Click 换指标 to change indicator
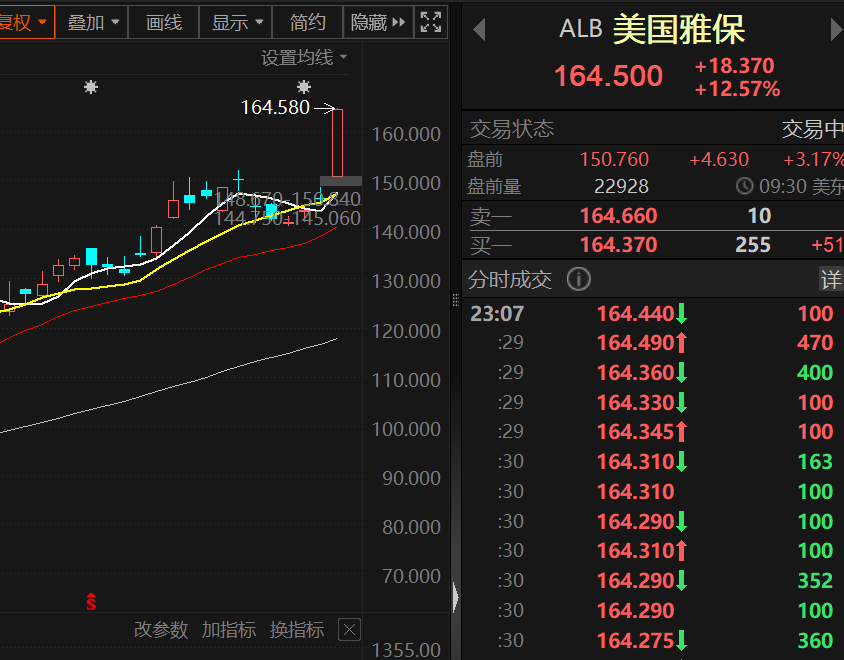Image resolution: width=844 pixels, height=660 pixels. click(x=297, y=629)
